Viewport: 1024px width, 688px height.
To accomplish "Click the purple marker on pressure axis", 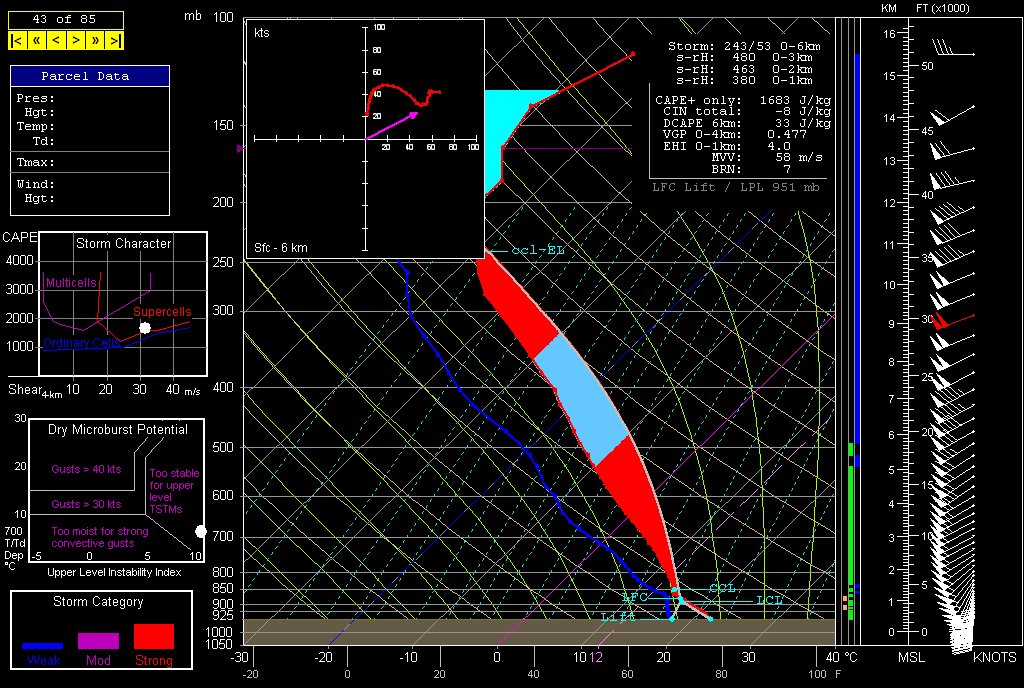I will (x=240, y=148).
